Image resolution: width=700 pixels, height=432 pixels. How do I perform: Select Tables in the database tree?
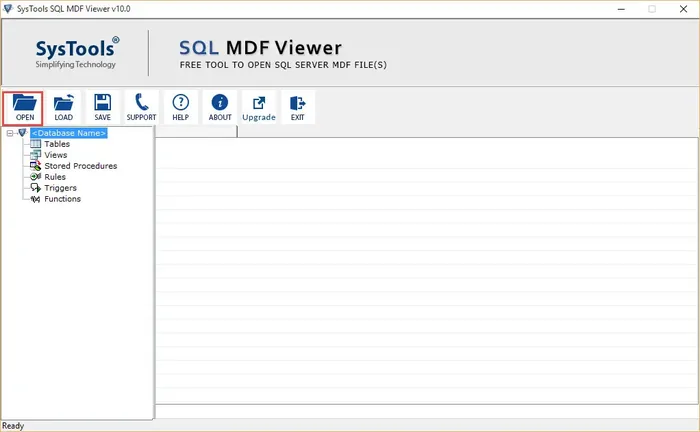tap(57, 144)
